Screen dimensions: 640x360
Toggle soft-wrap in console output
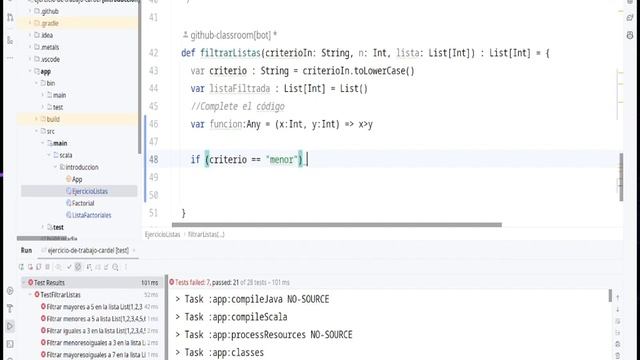(x=618, y=321)
